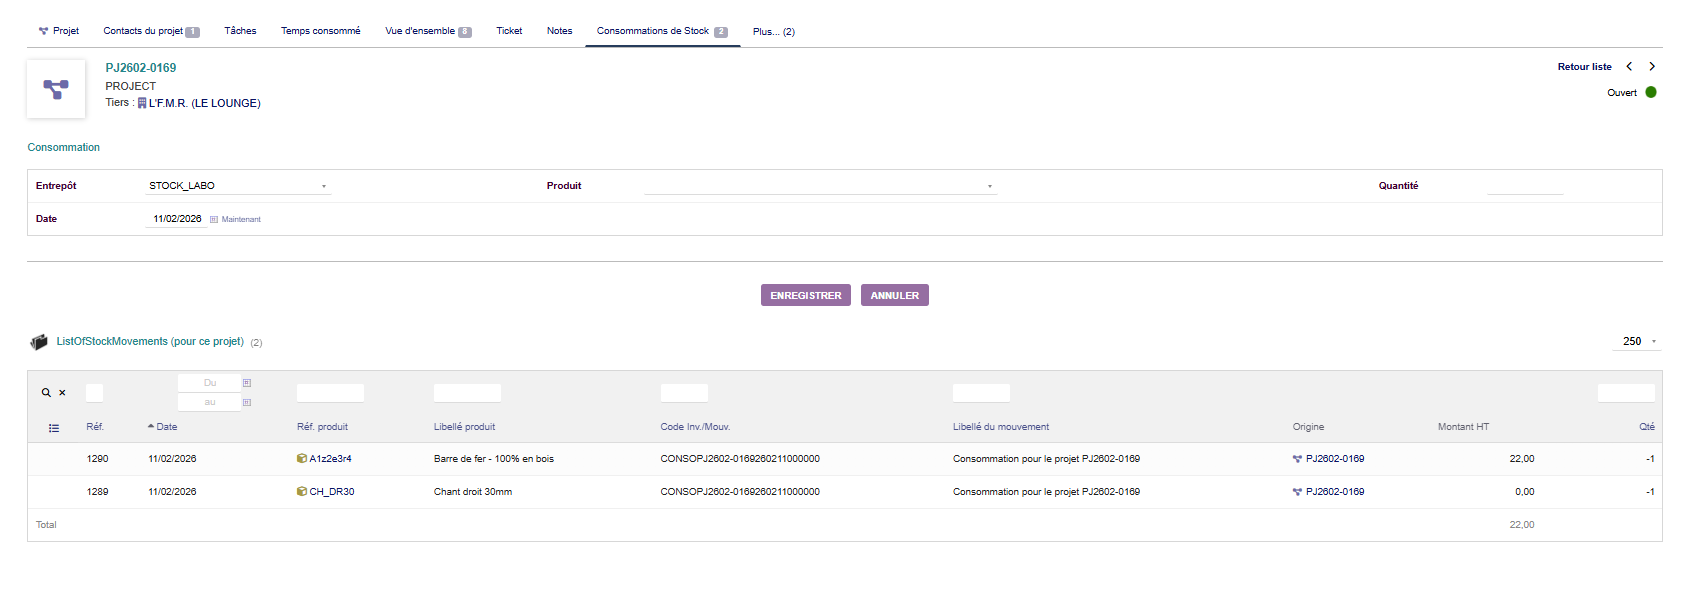Open the Temps consommé tab
This screenshot has height=608, width=1685.
click(x=320, y=31)
